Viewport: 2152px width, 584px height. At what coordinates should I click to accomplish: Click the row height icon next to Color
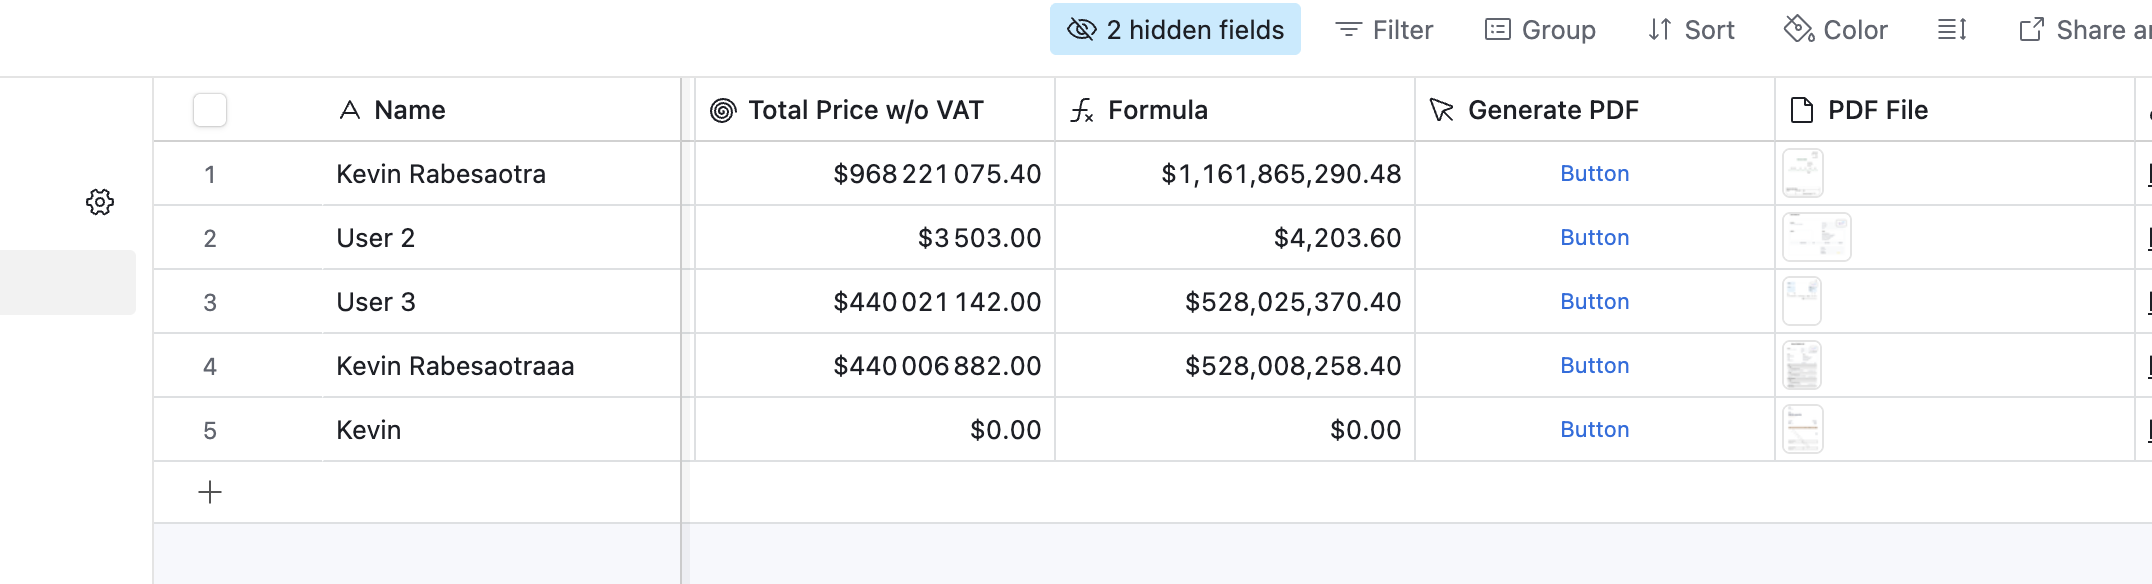1953,30
